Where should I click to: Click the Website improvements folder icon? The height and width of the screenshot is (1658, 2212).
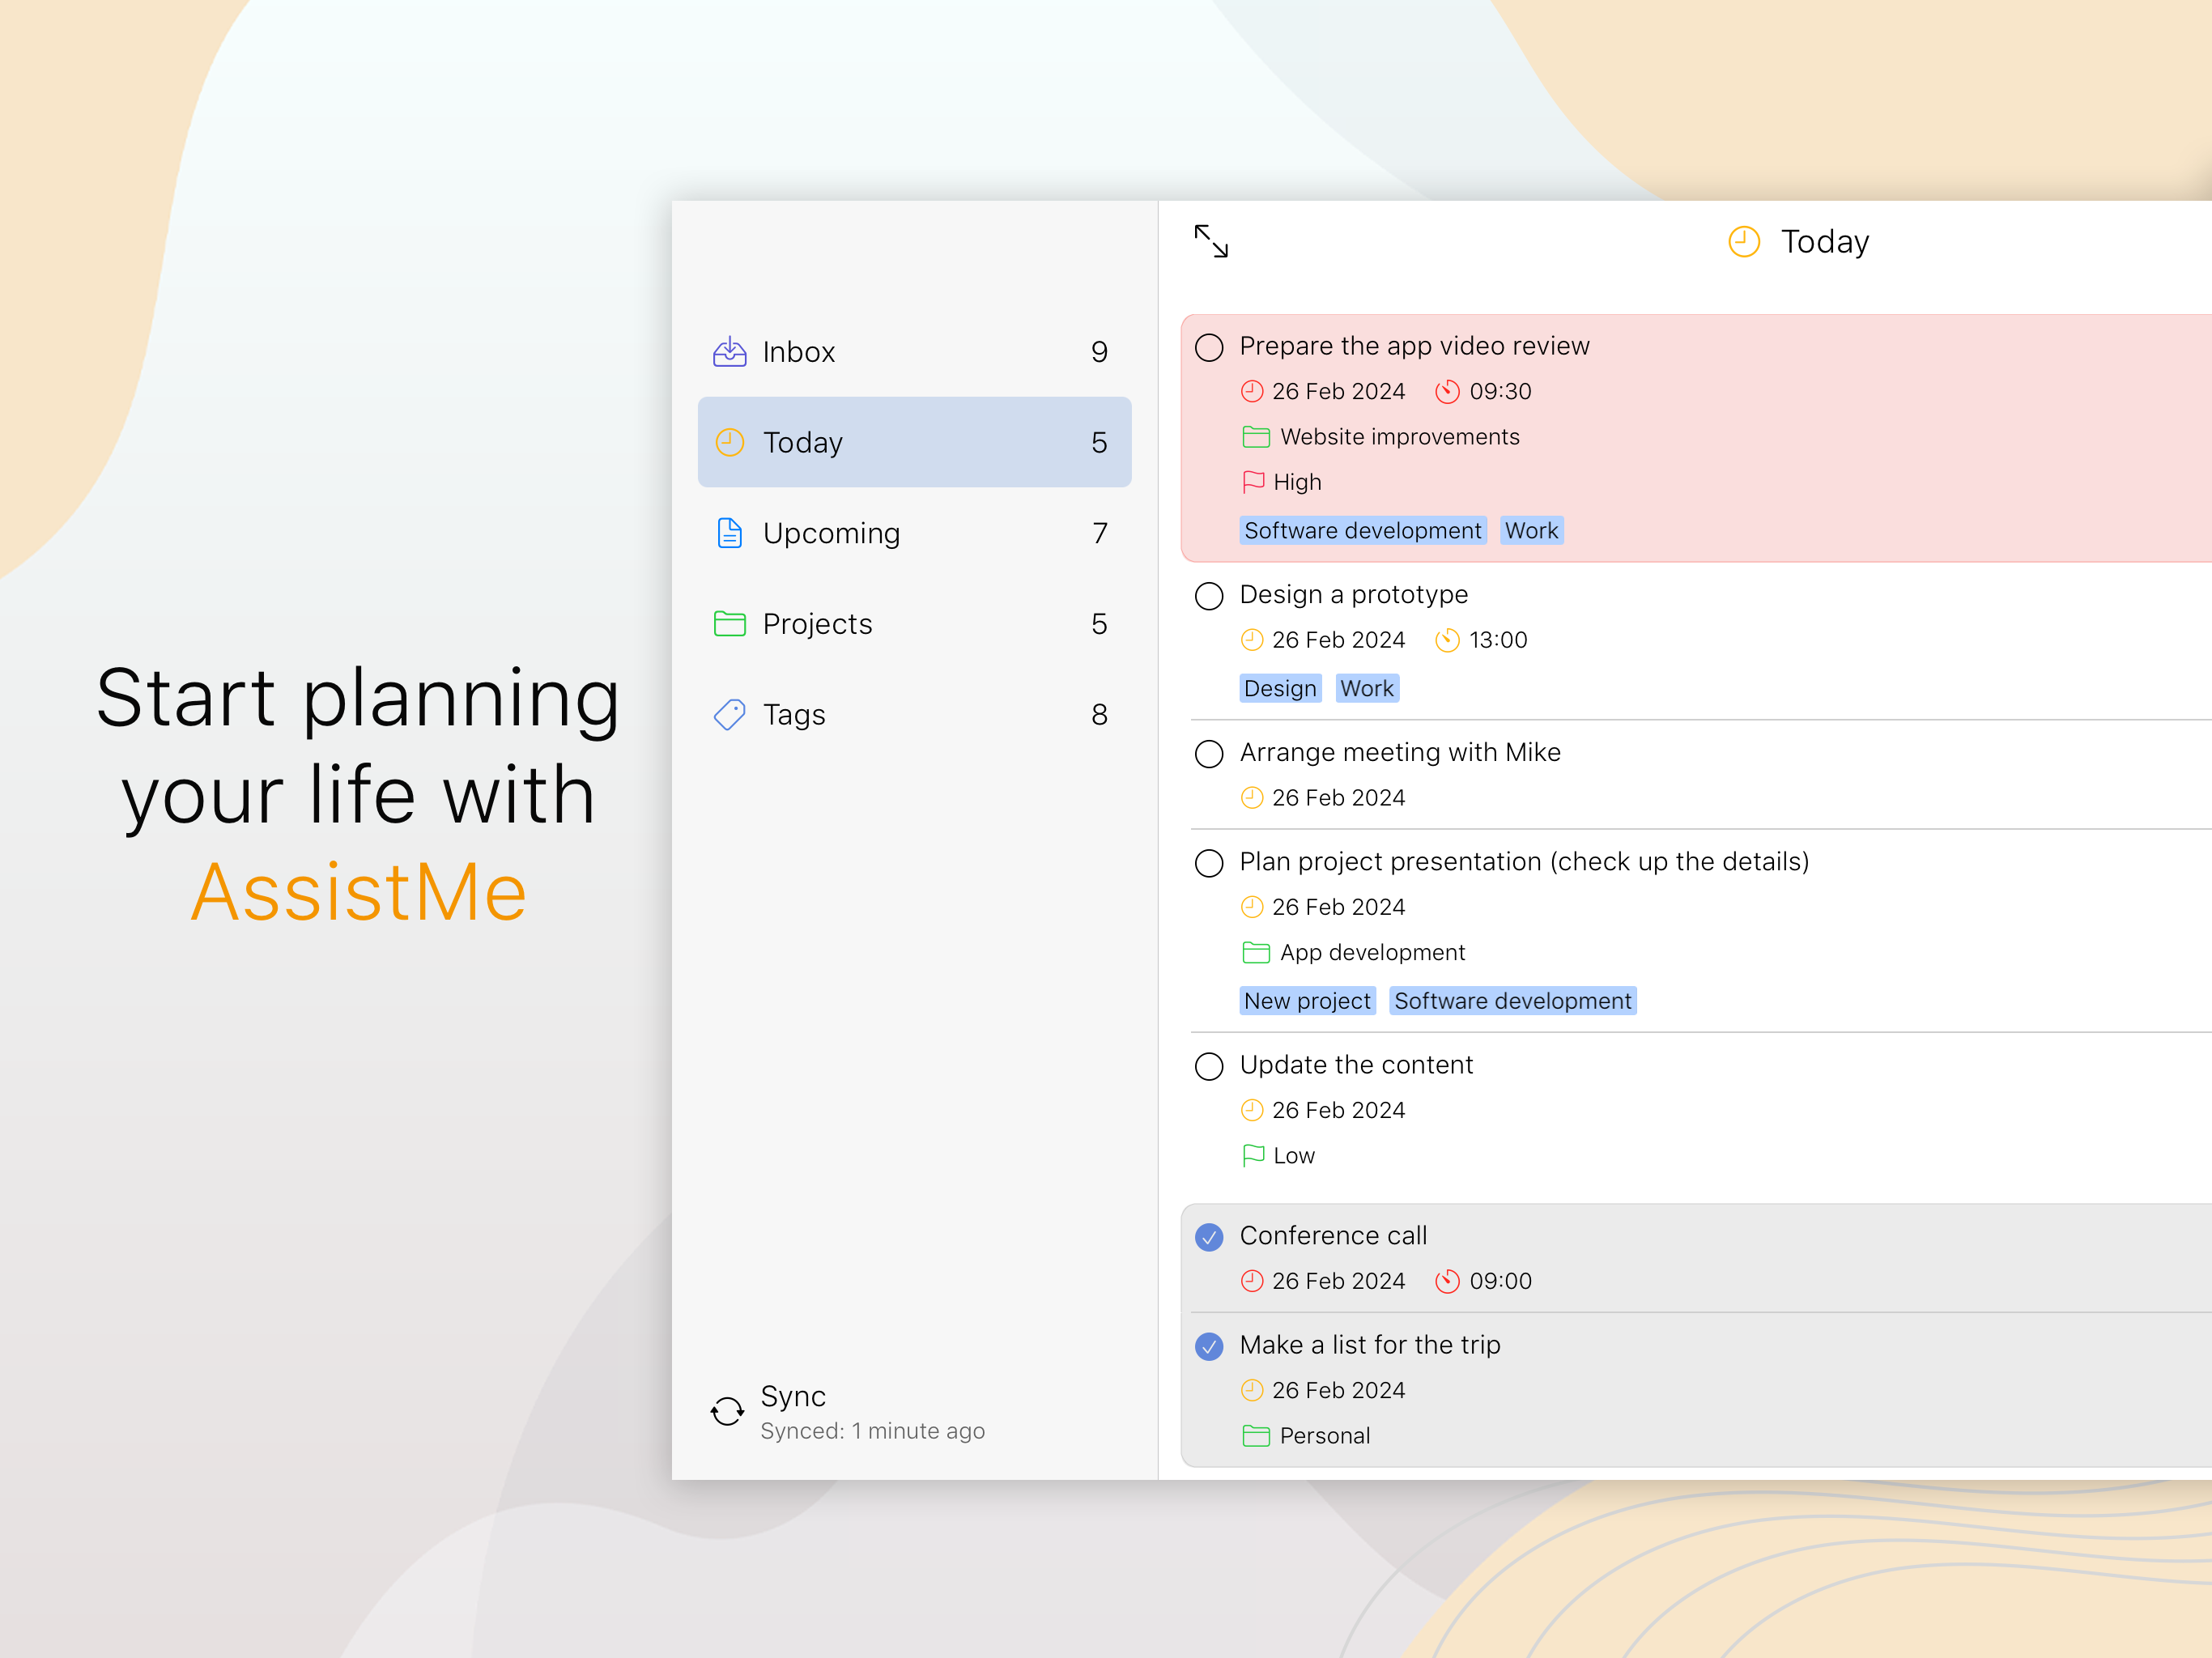[x=1256, y=437]
